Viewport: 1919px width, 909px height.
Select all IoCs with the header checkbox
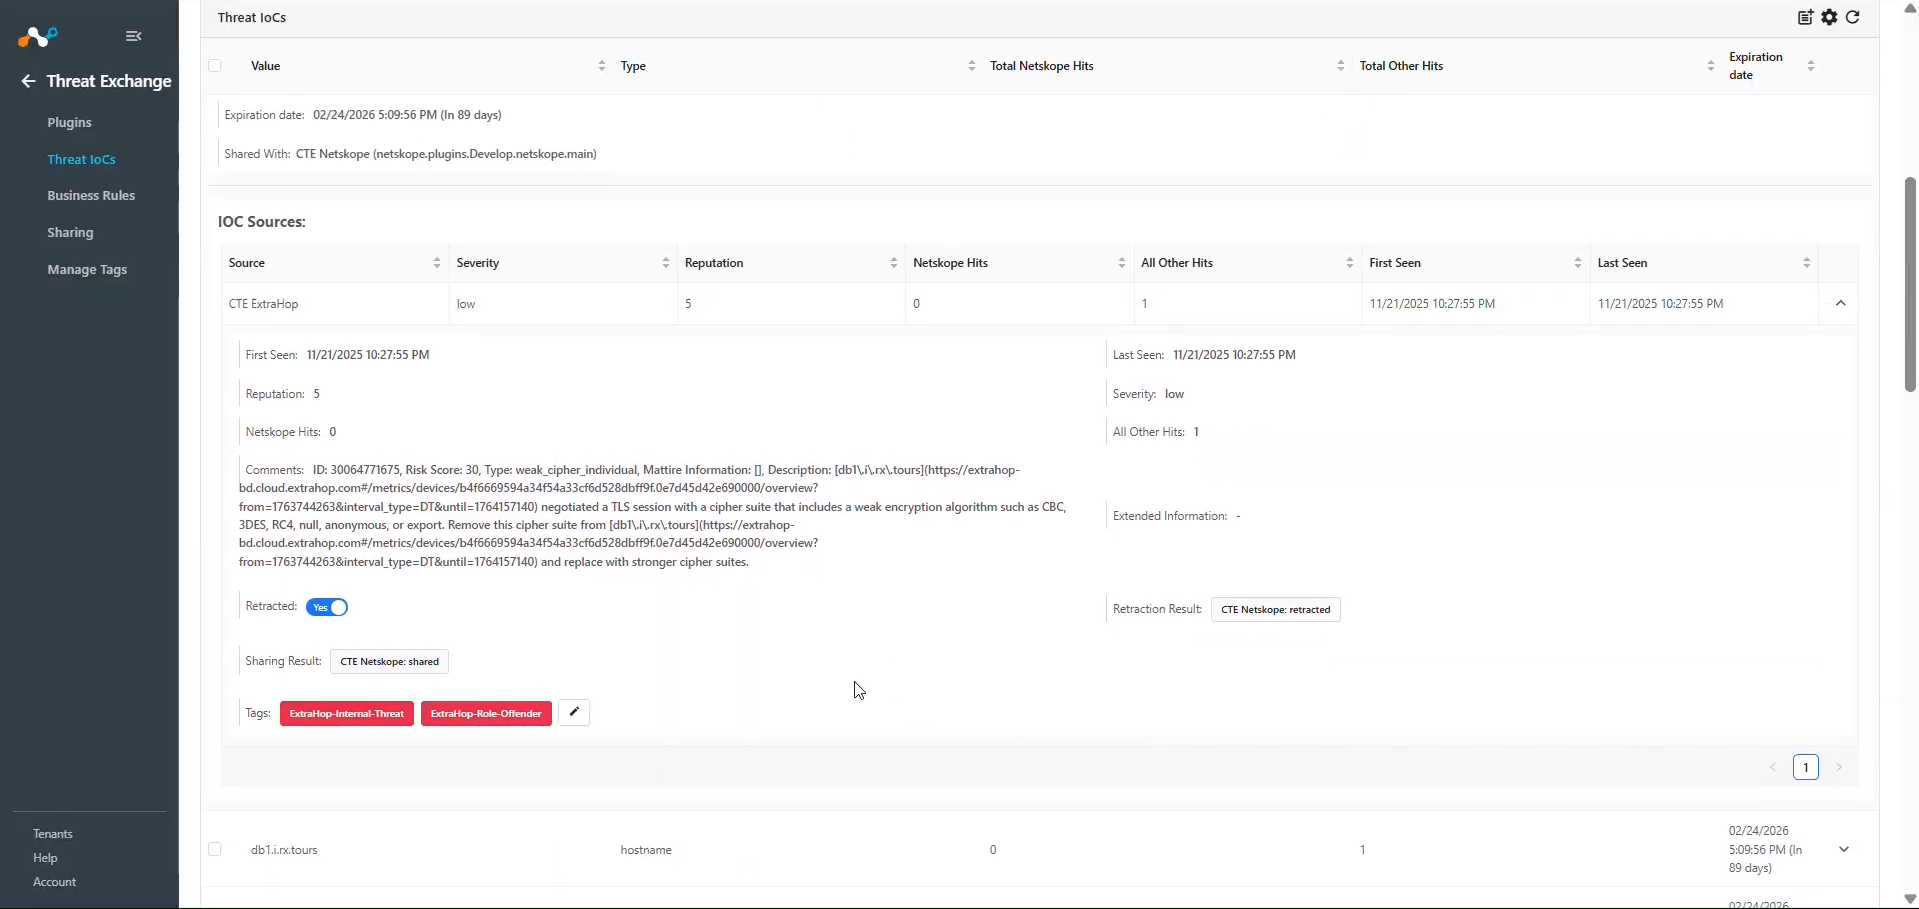(215, 66)
